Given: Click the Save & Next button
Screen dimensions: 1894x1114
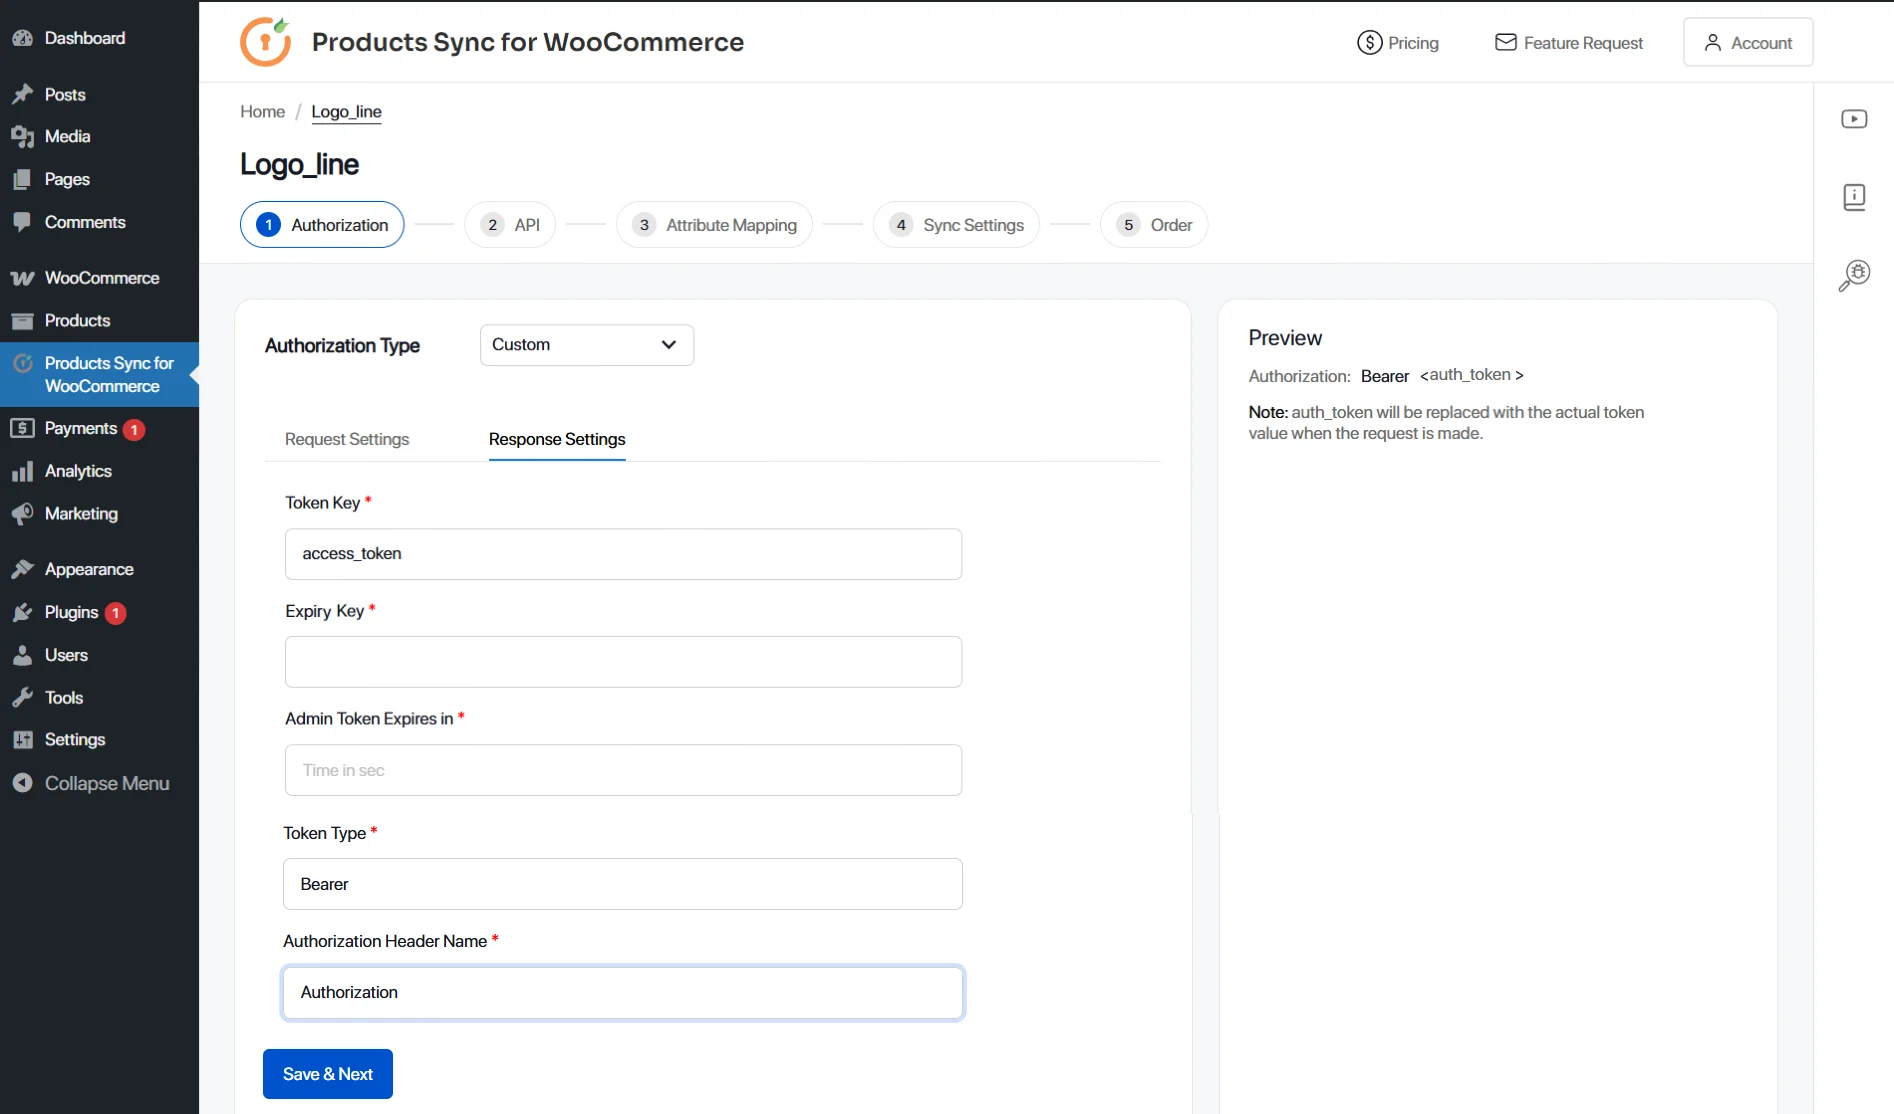Looking at the screenshot, I should (327, 1073).
